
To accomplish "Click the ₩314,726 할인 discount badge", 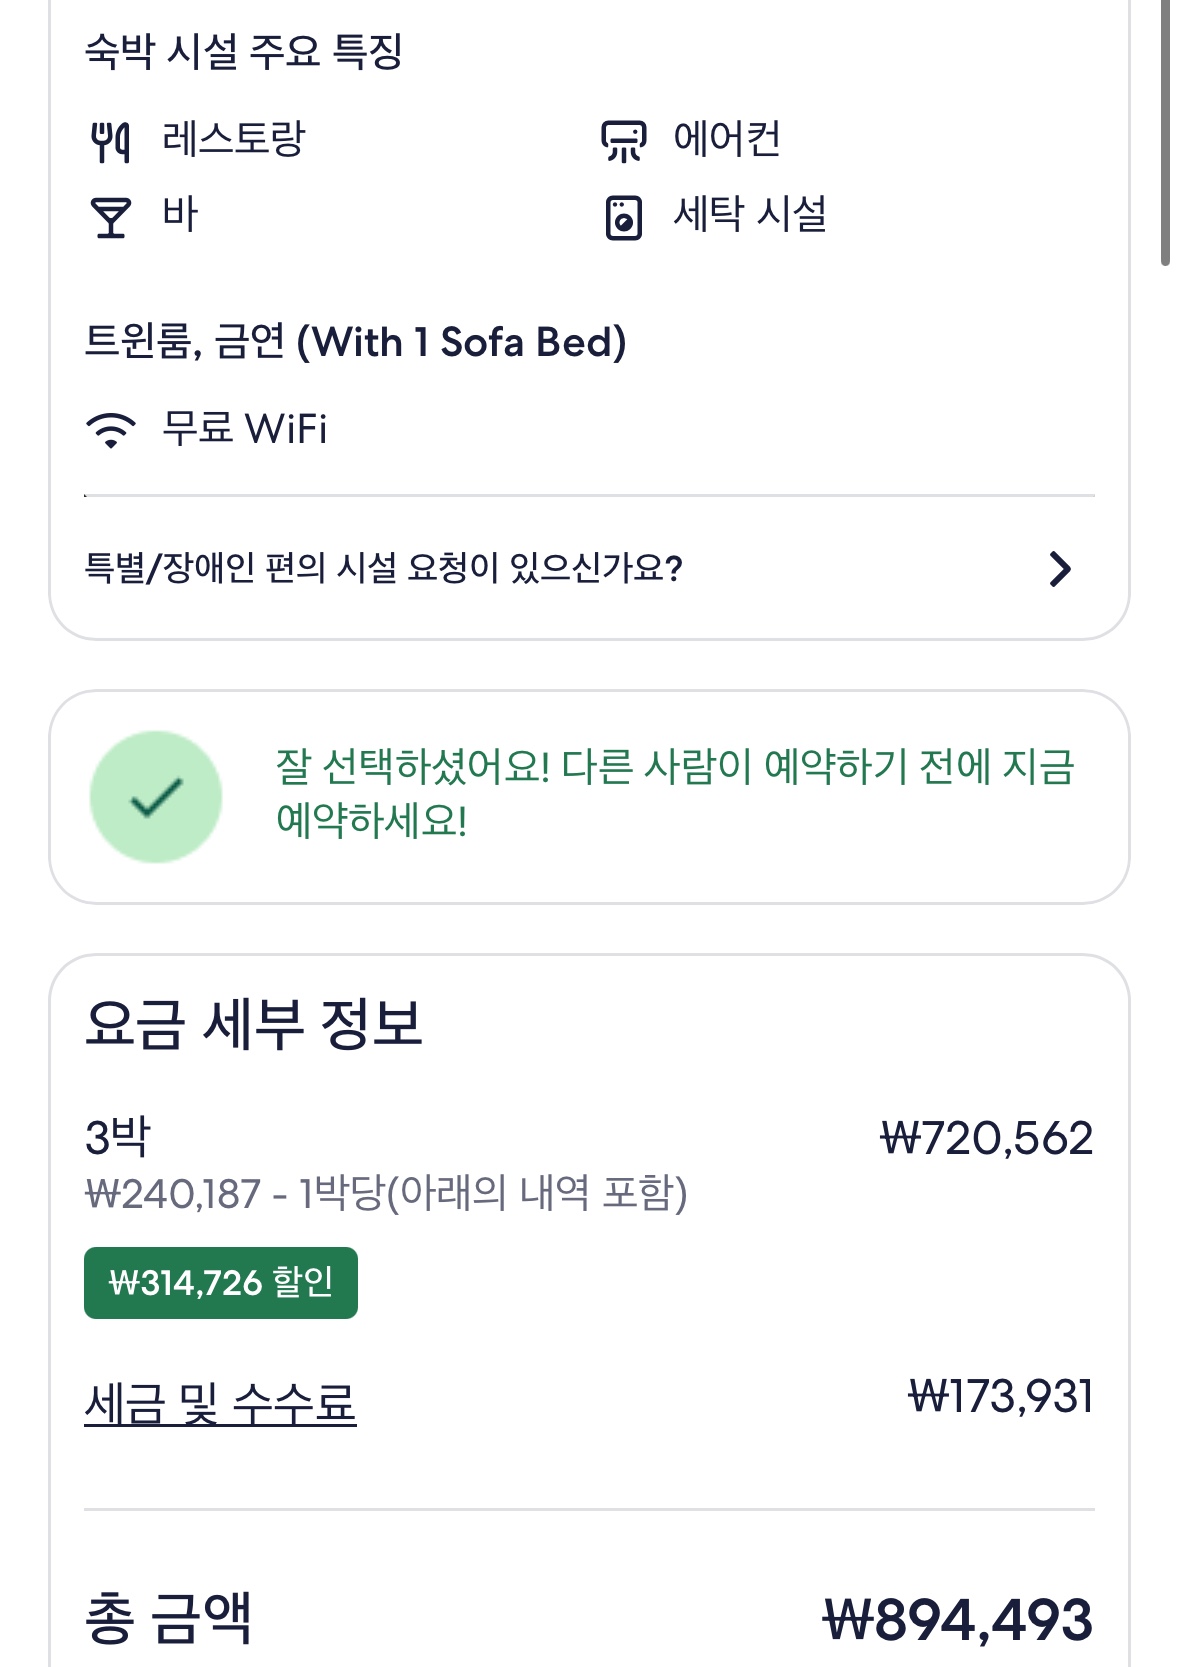I will click(220, 1282).
